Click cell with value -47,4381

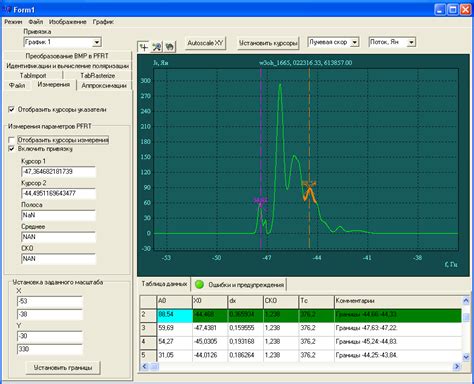pyautogui.click(x=210, y=329)
